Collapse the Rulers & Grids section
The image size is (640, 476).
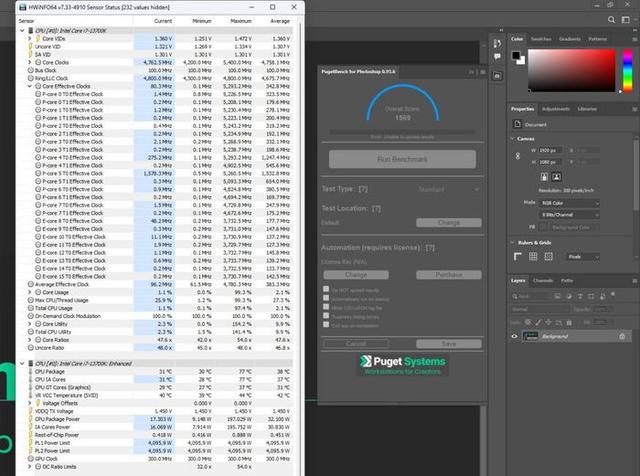[513, 242]
